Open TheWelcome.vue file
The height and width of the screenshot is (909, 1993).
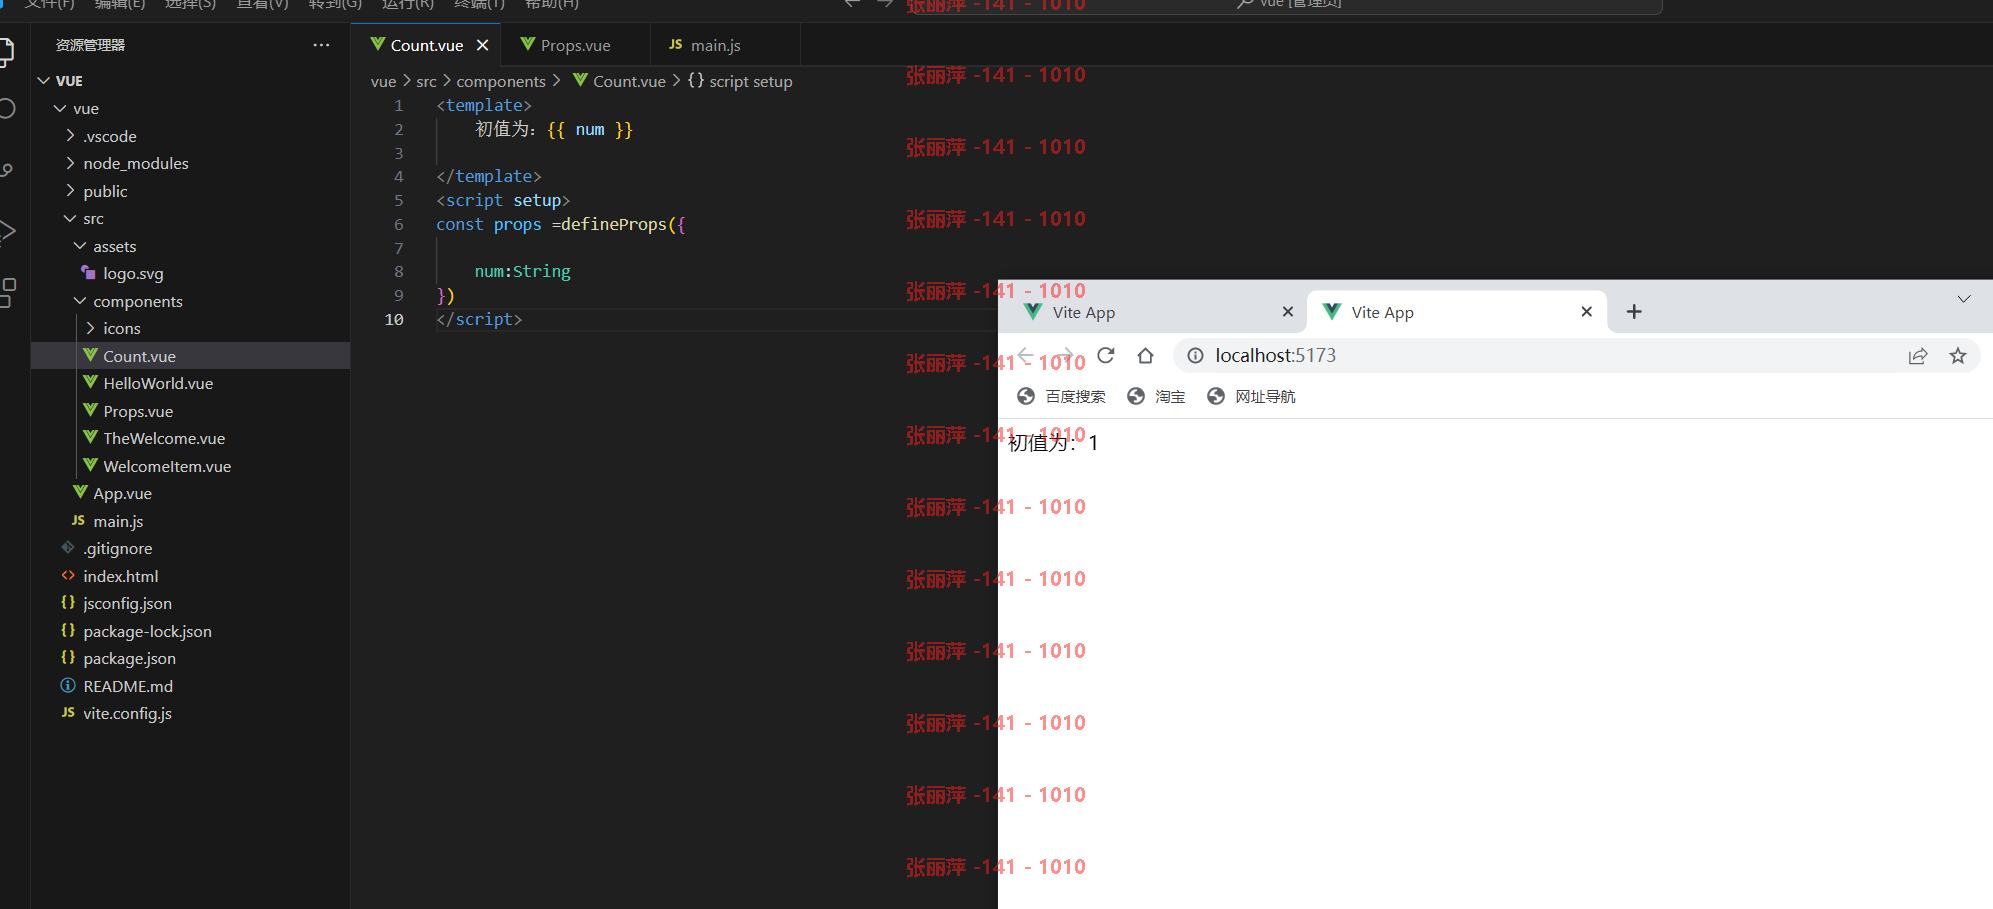point(190,438)
